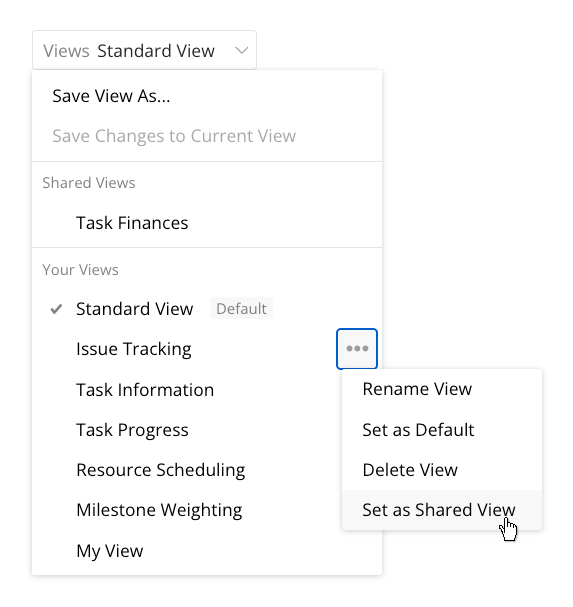The width and height of the screenshot is (573, 607).
Task: Switch to the Task Information view
Action: point(145,390)
